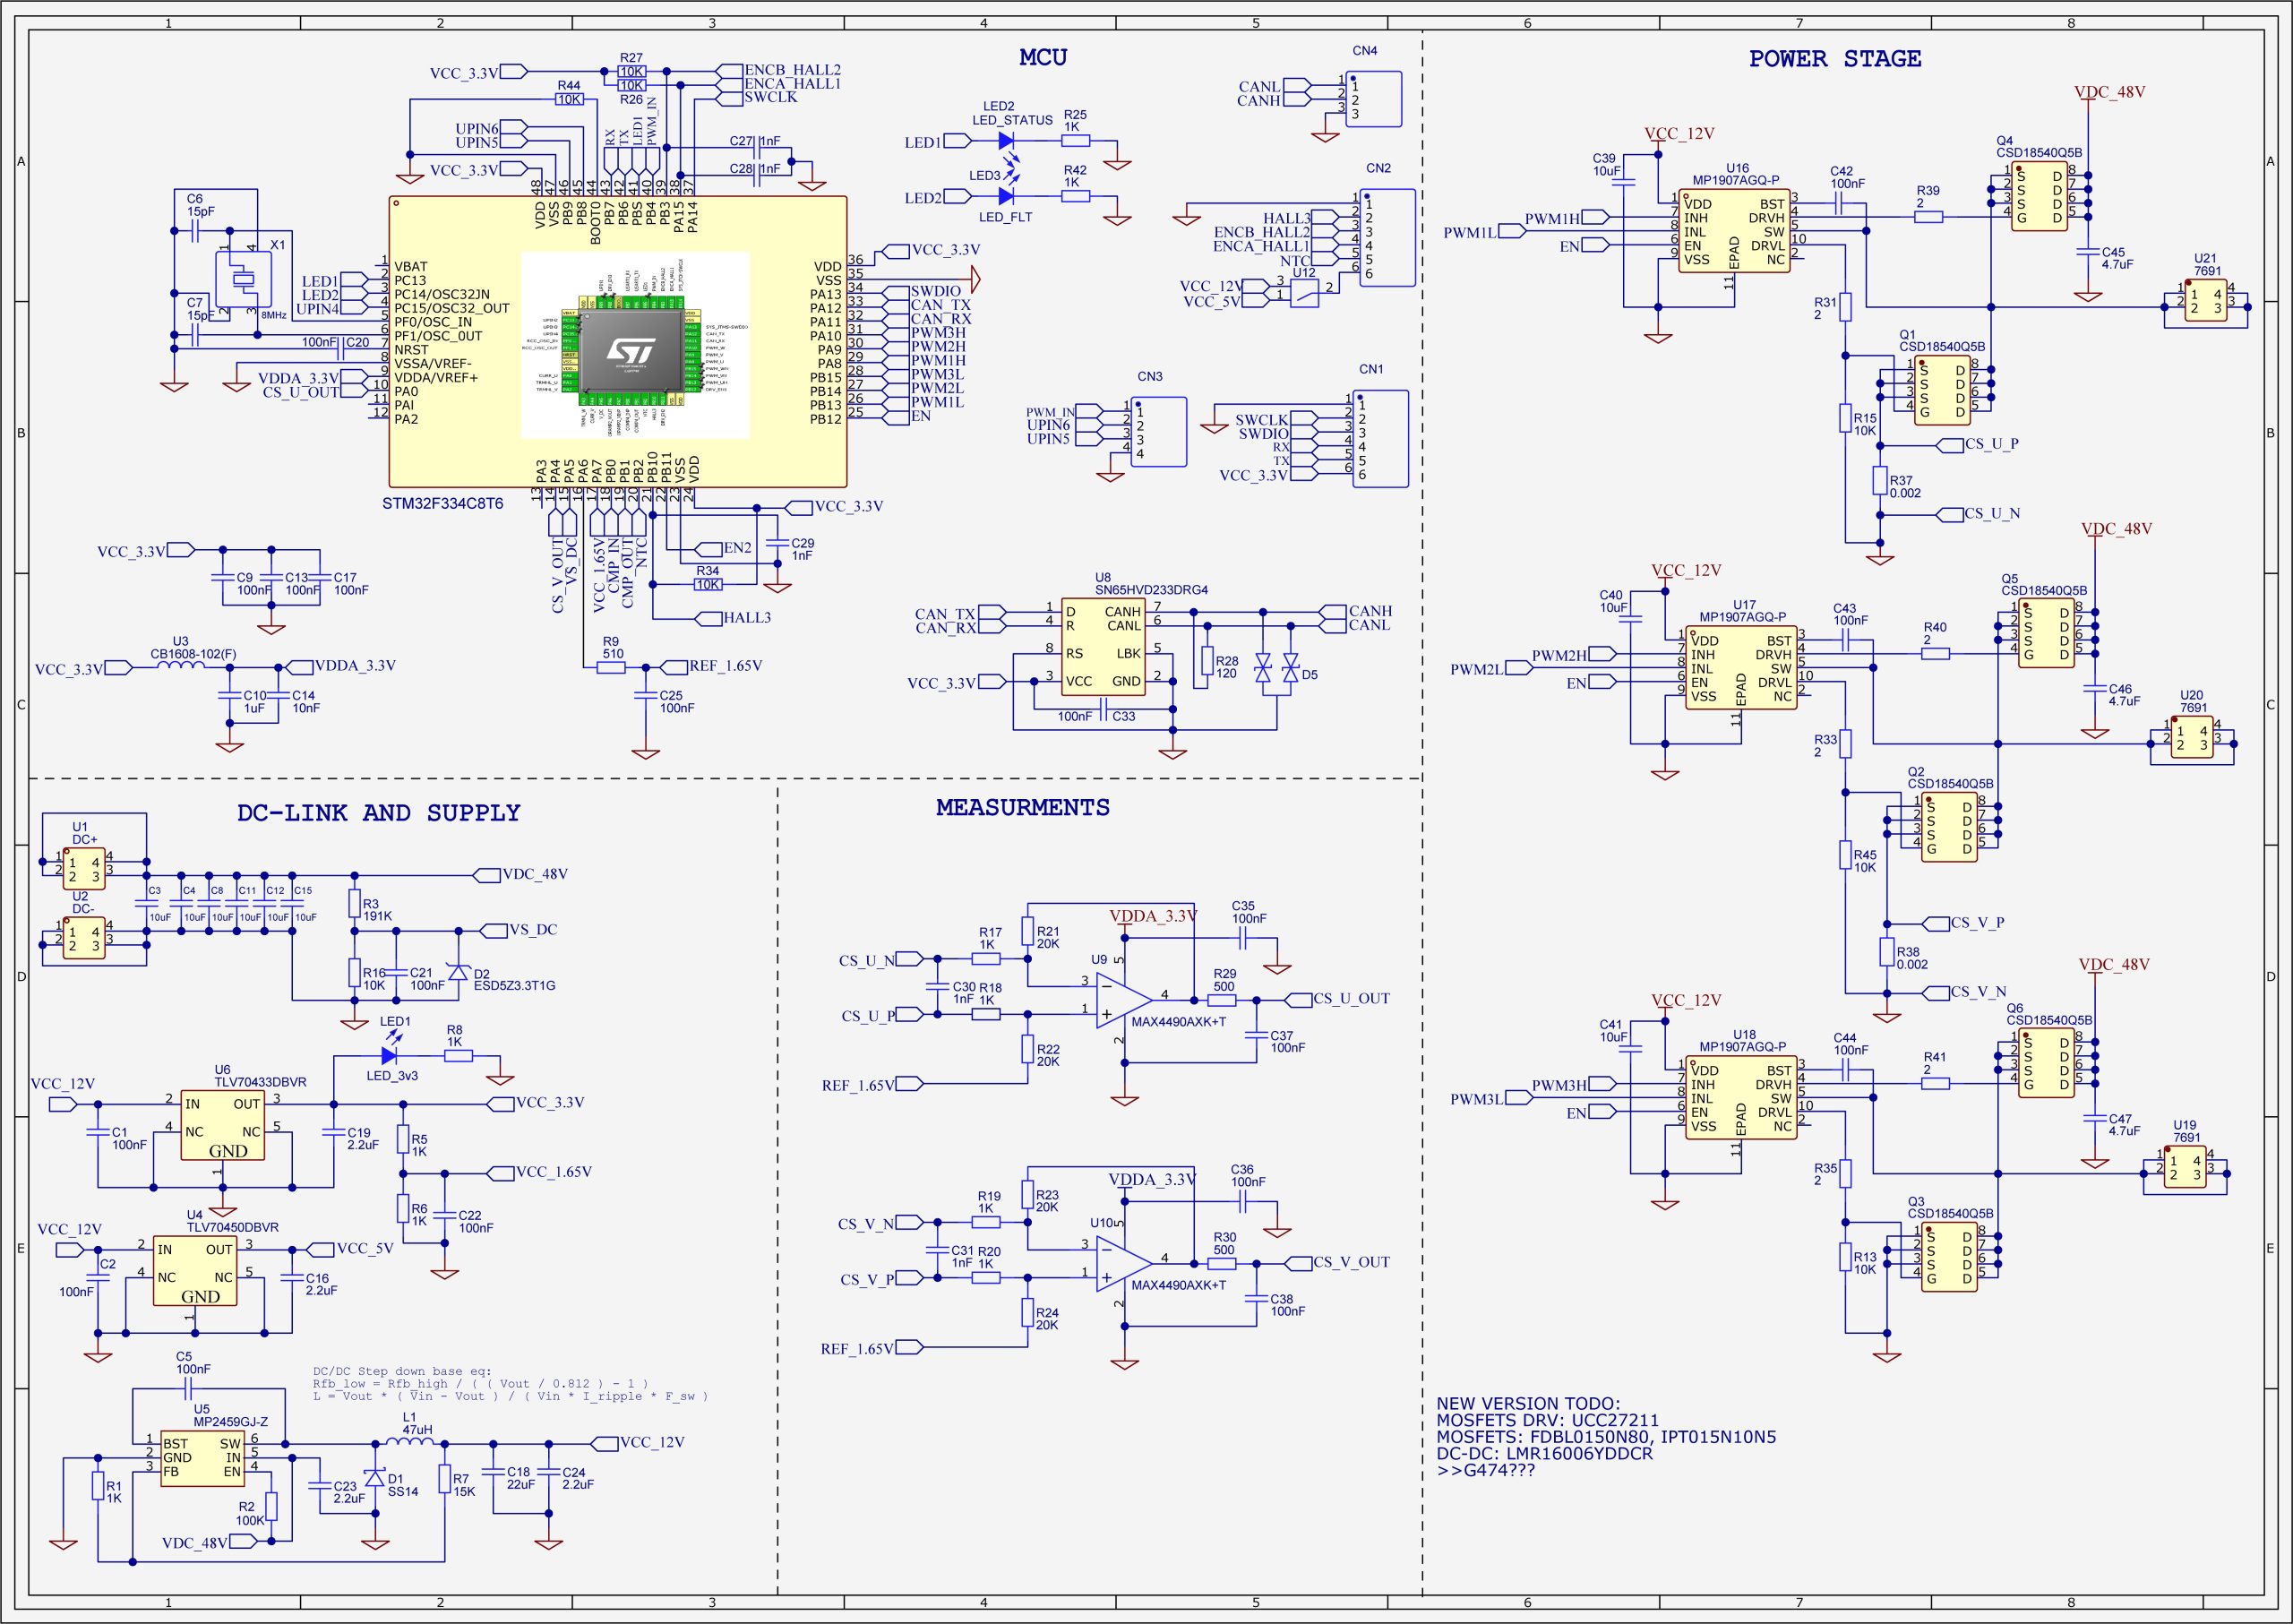The height and width of the screenshot is (1624, 2293).
Task: Click the VCC_12V port after L1 inductor
Action: coord(639,1443)
